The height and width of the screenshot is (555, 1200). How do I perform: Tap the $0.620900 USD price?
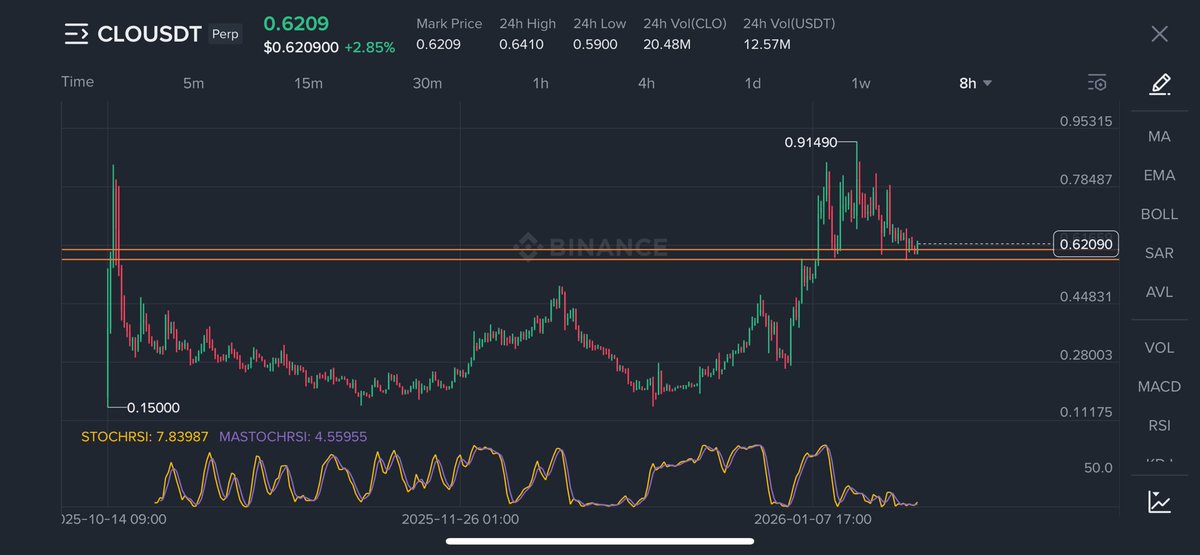[300, 47]
